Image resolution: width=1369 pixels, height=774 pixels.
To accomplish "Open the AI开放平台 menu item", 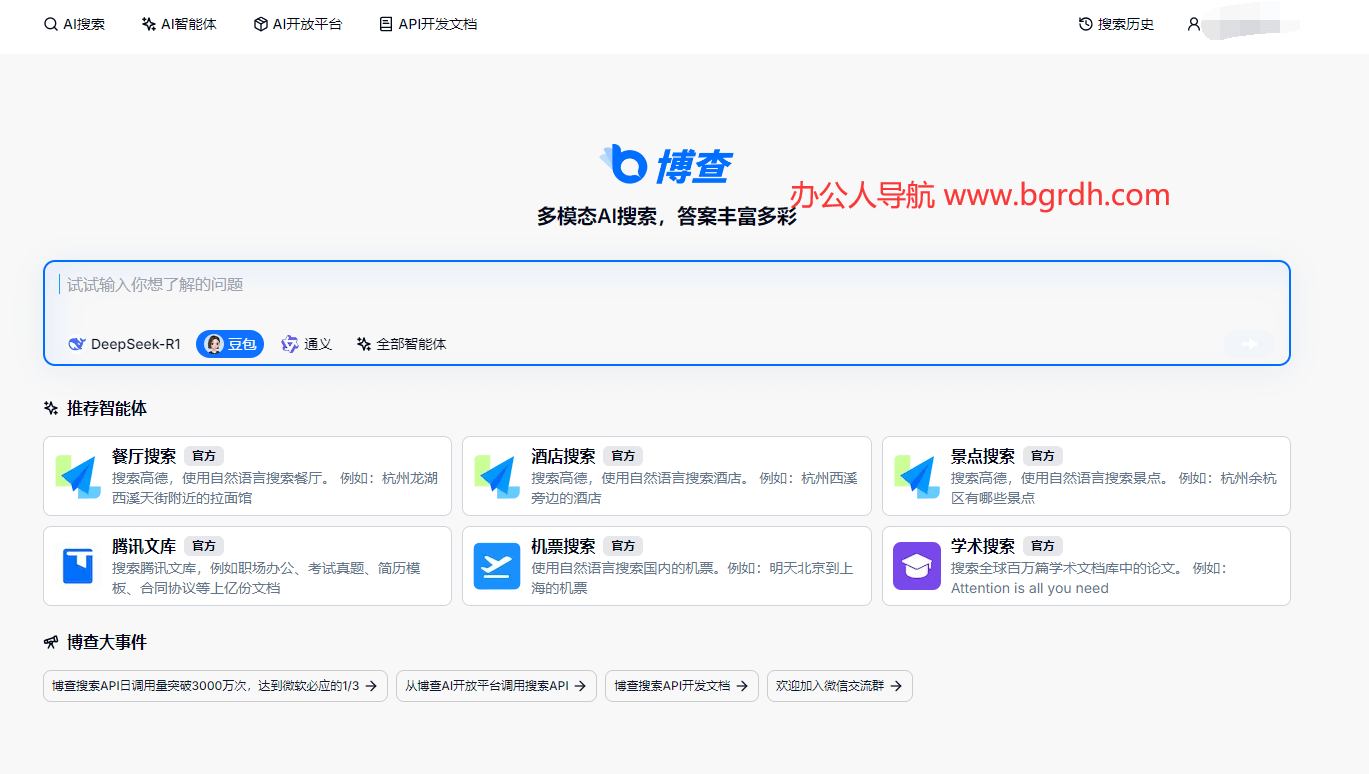I will (297, 23).
